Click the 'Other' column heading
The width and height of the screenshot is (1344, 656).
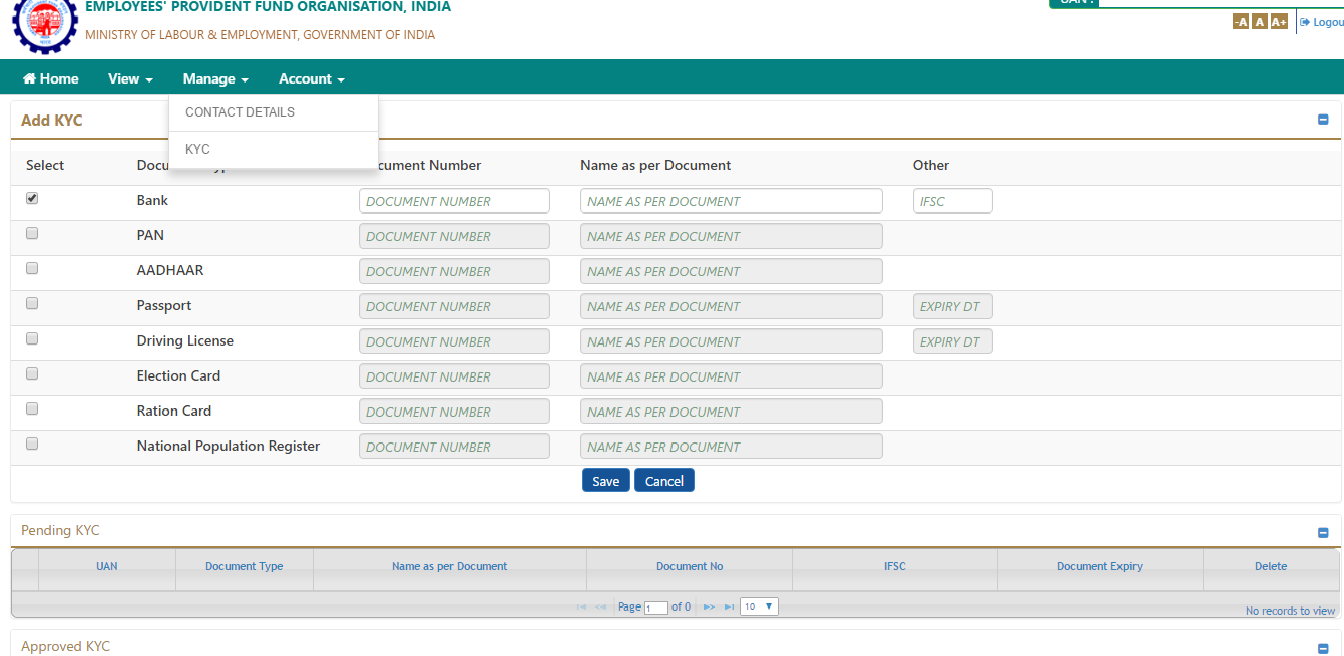pos(931,165)
